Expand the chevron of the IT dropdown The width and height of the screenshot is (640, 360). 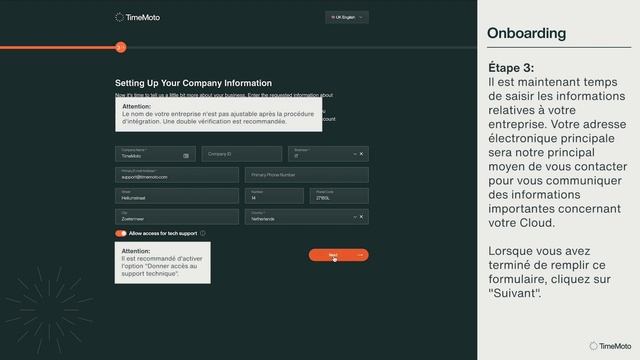point(355,154)
